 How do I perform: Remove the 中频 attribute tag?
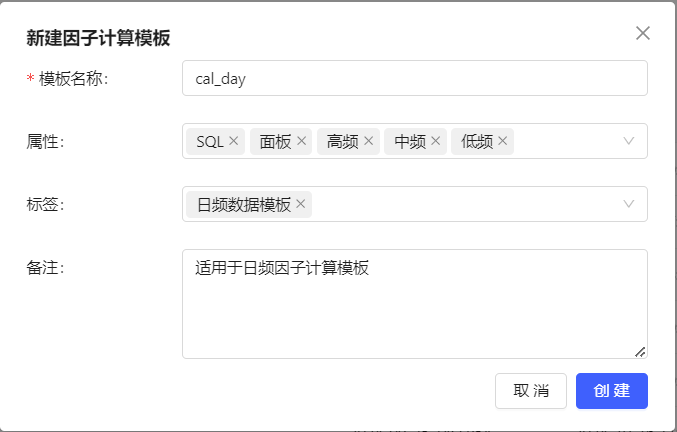(435, 141)
